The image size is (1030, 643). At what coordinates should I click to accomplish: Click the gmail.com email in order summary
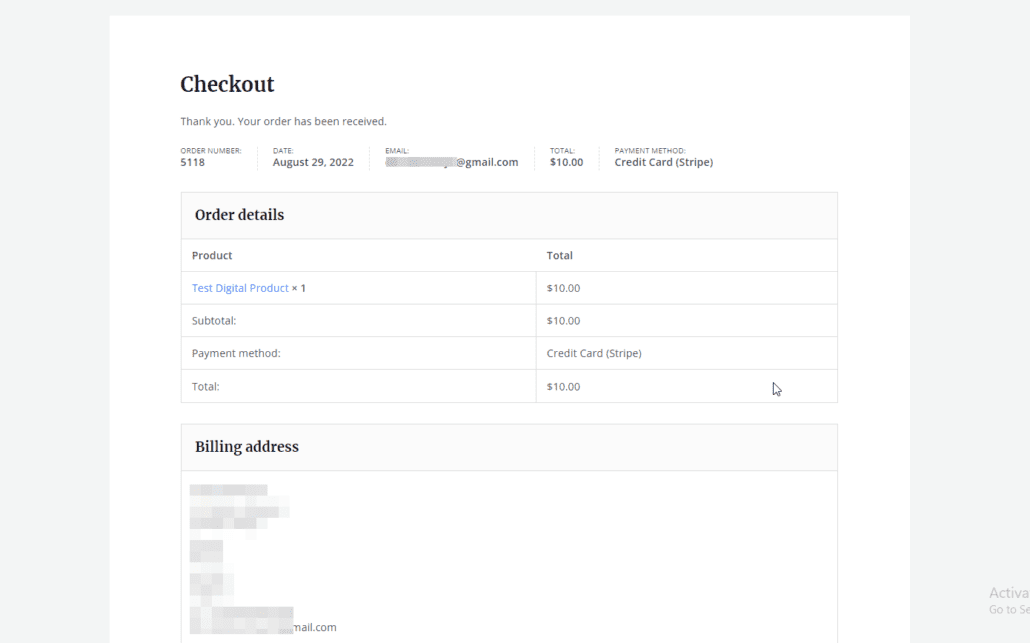pyautogui.click(x=452, y=162)
